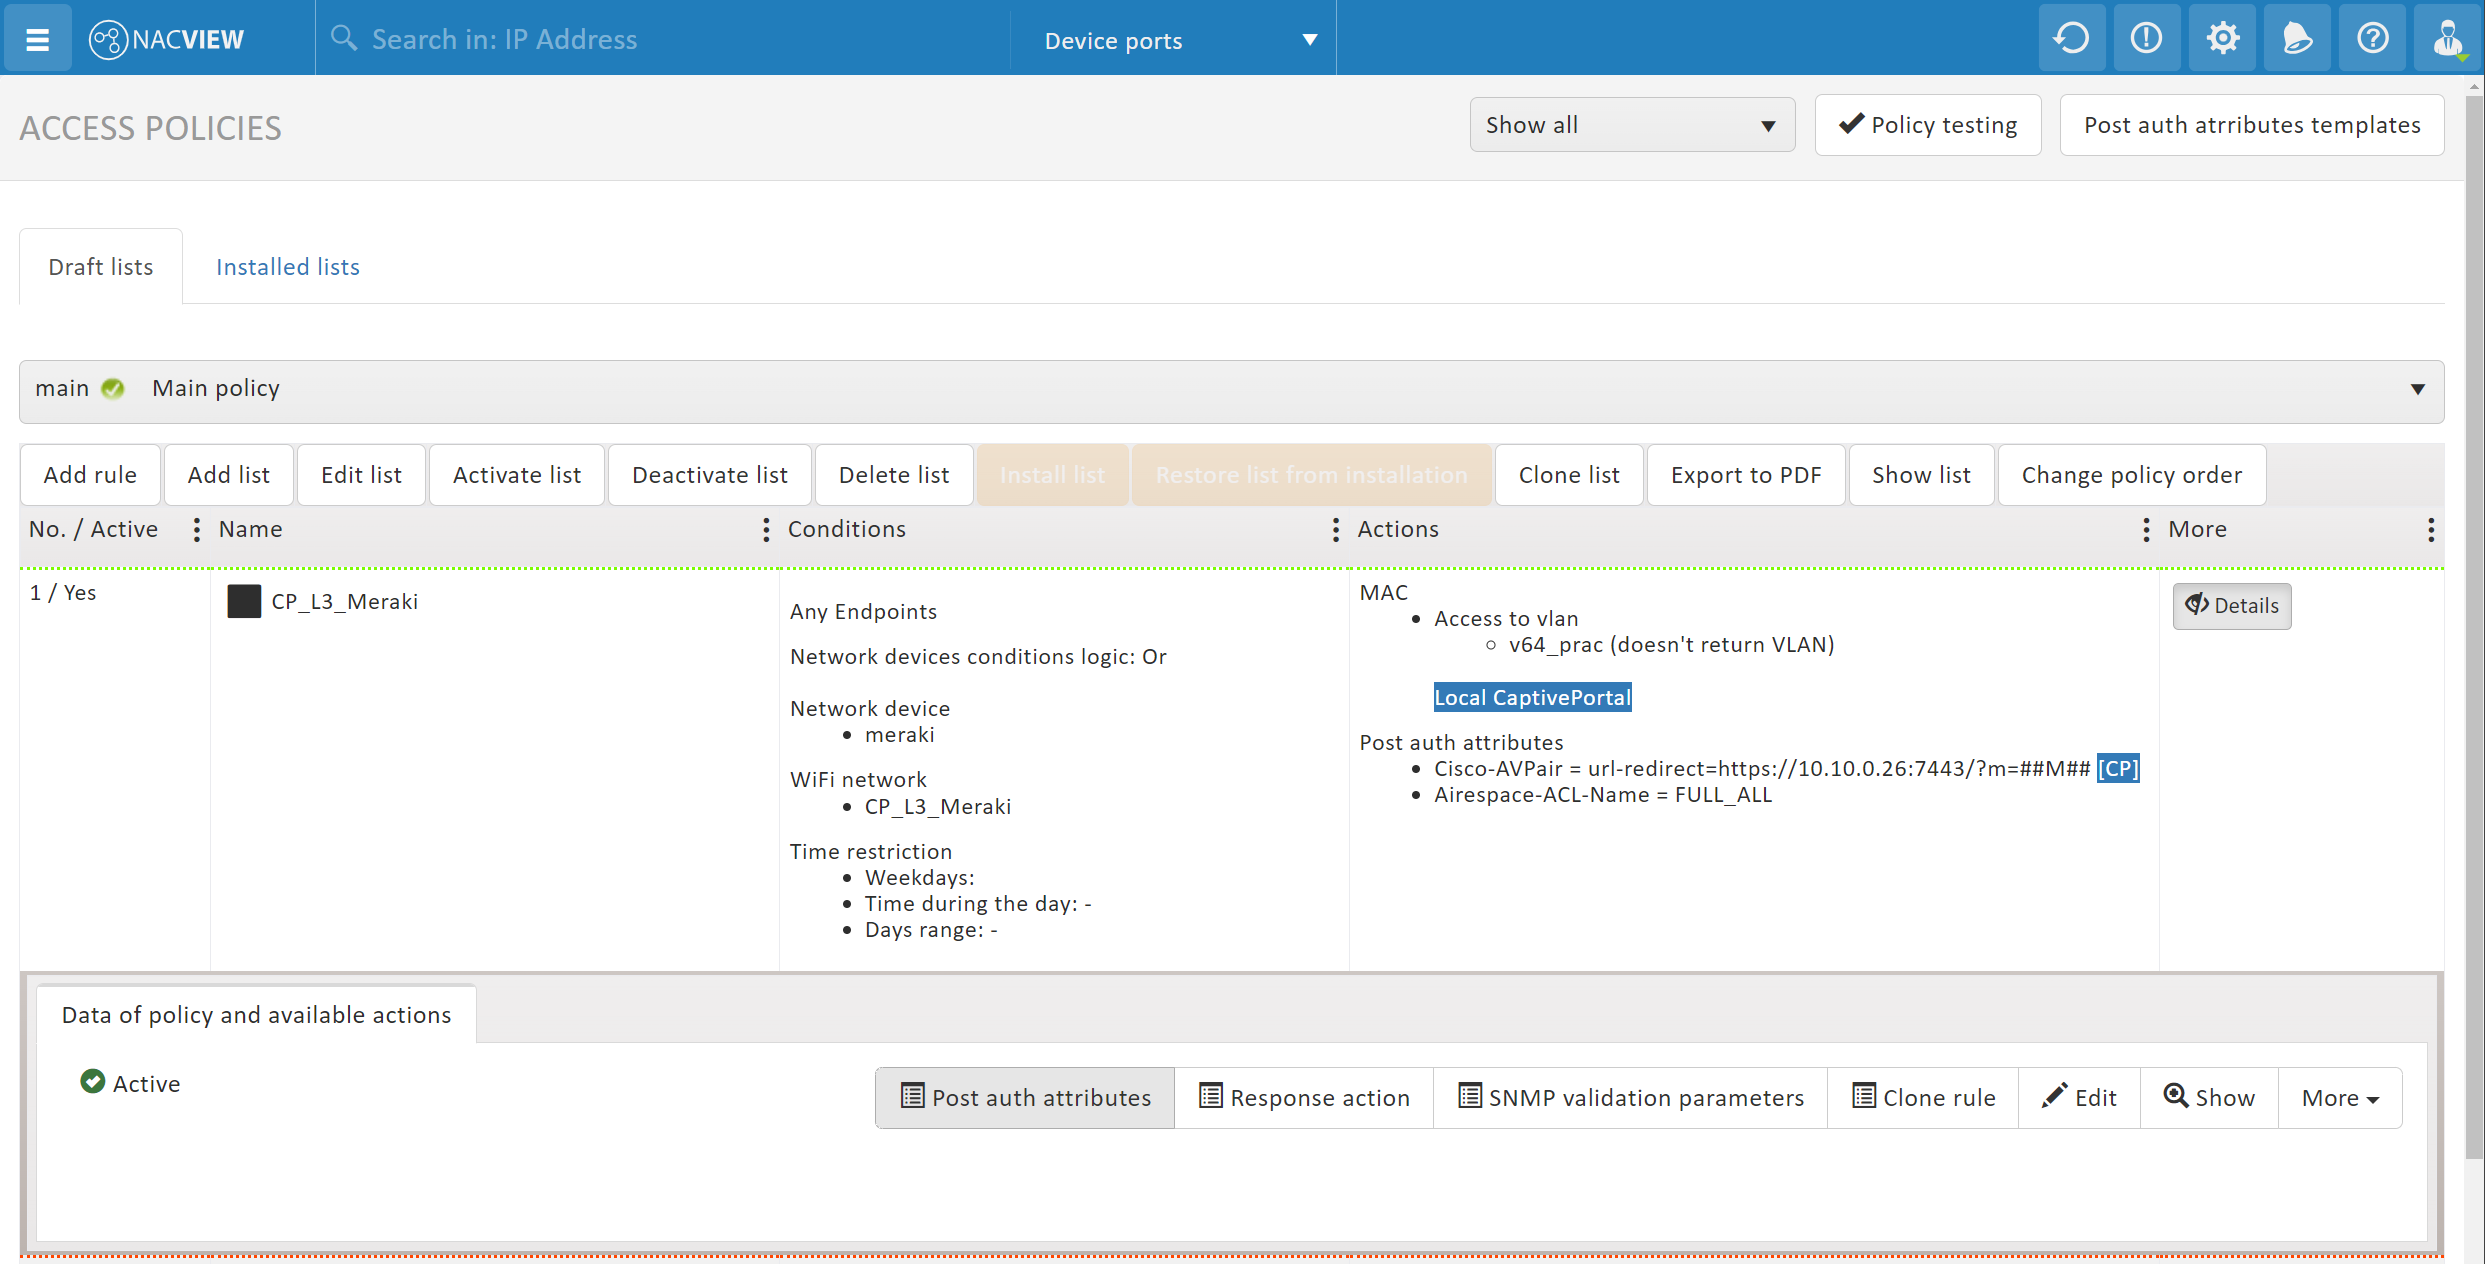Click the greyed-out Install list button
This screenshot has width=2485, height=1264.
click(x=1052, y=475)
